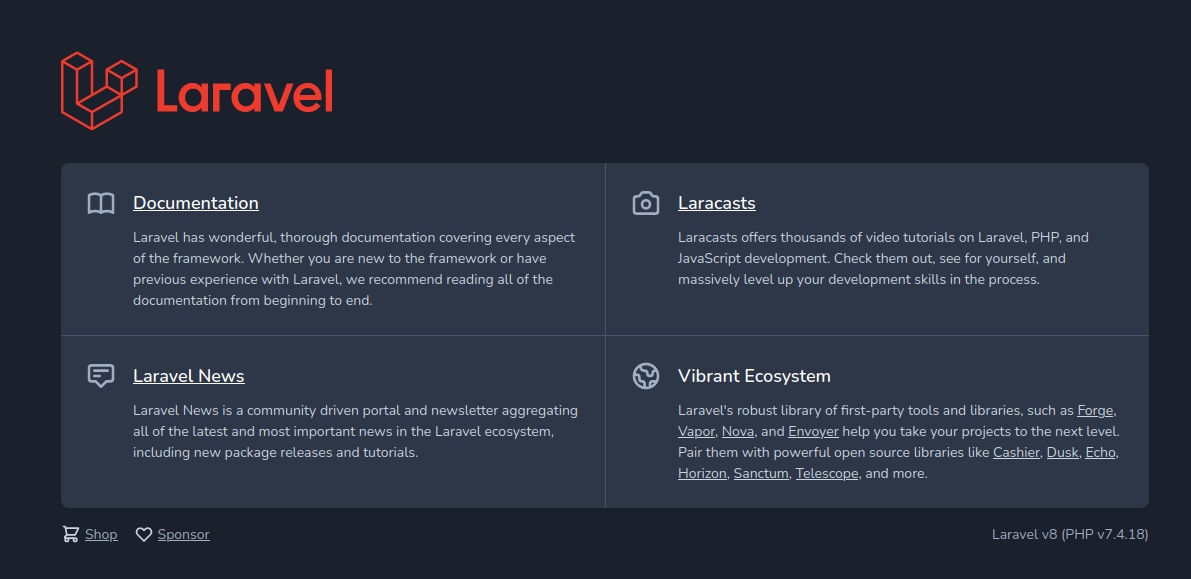
Task: Follow the Vapor link
Action: (696, 432)
